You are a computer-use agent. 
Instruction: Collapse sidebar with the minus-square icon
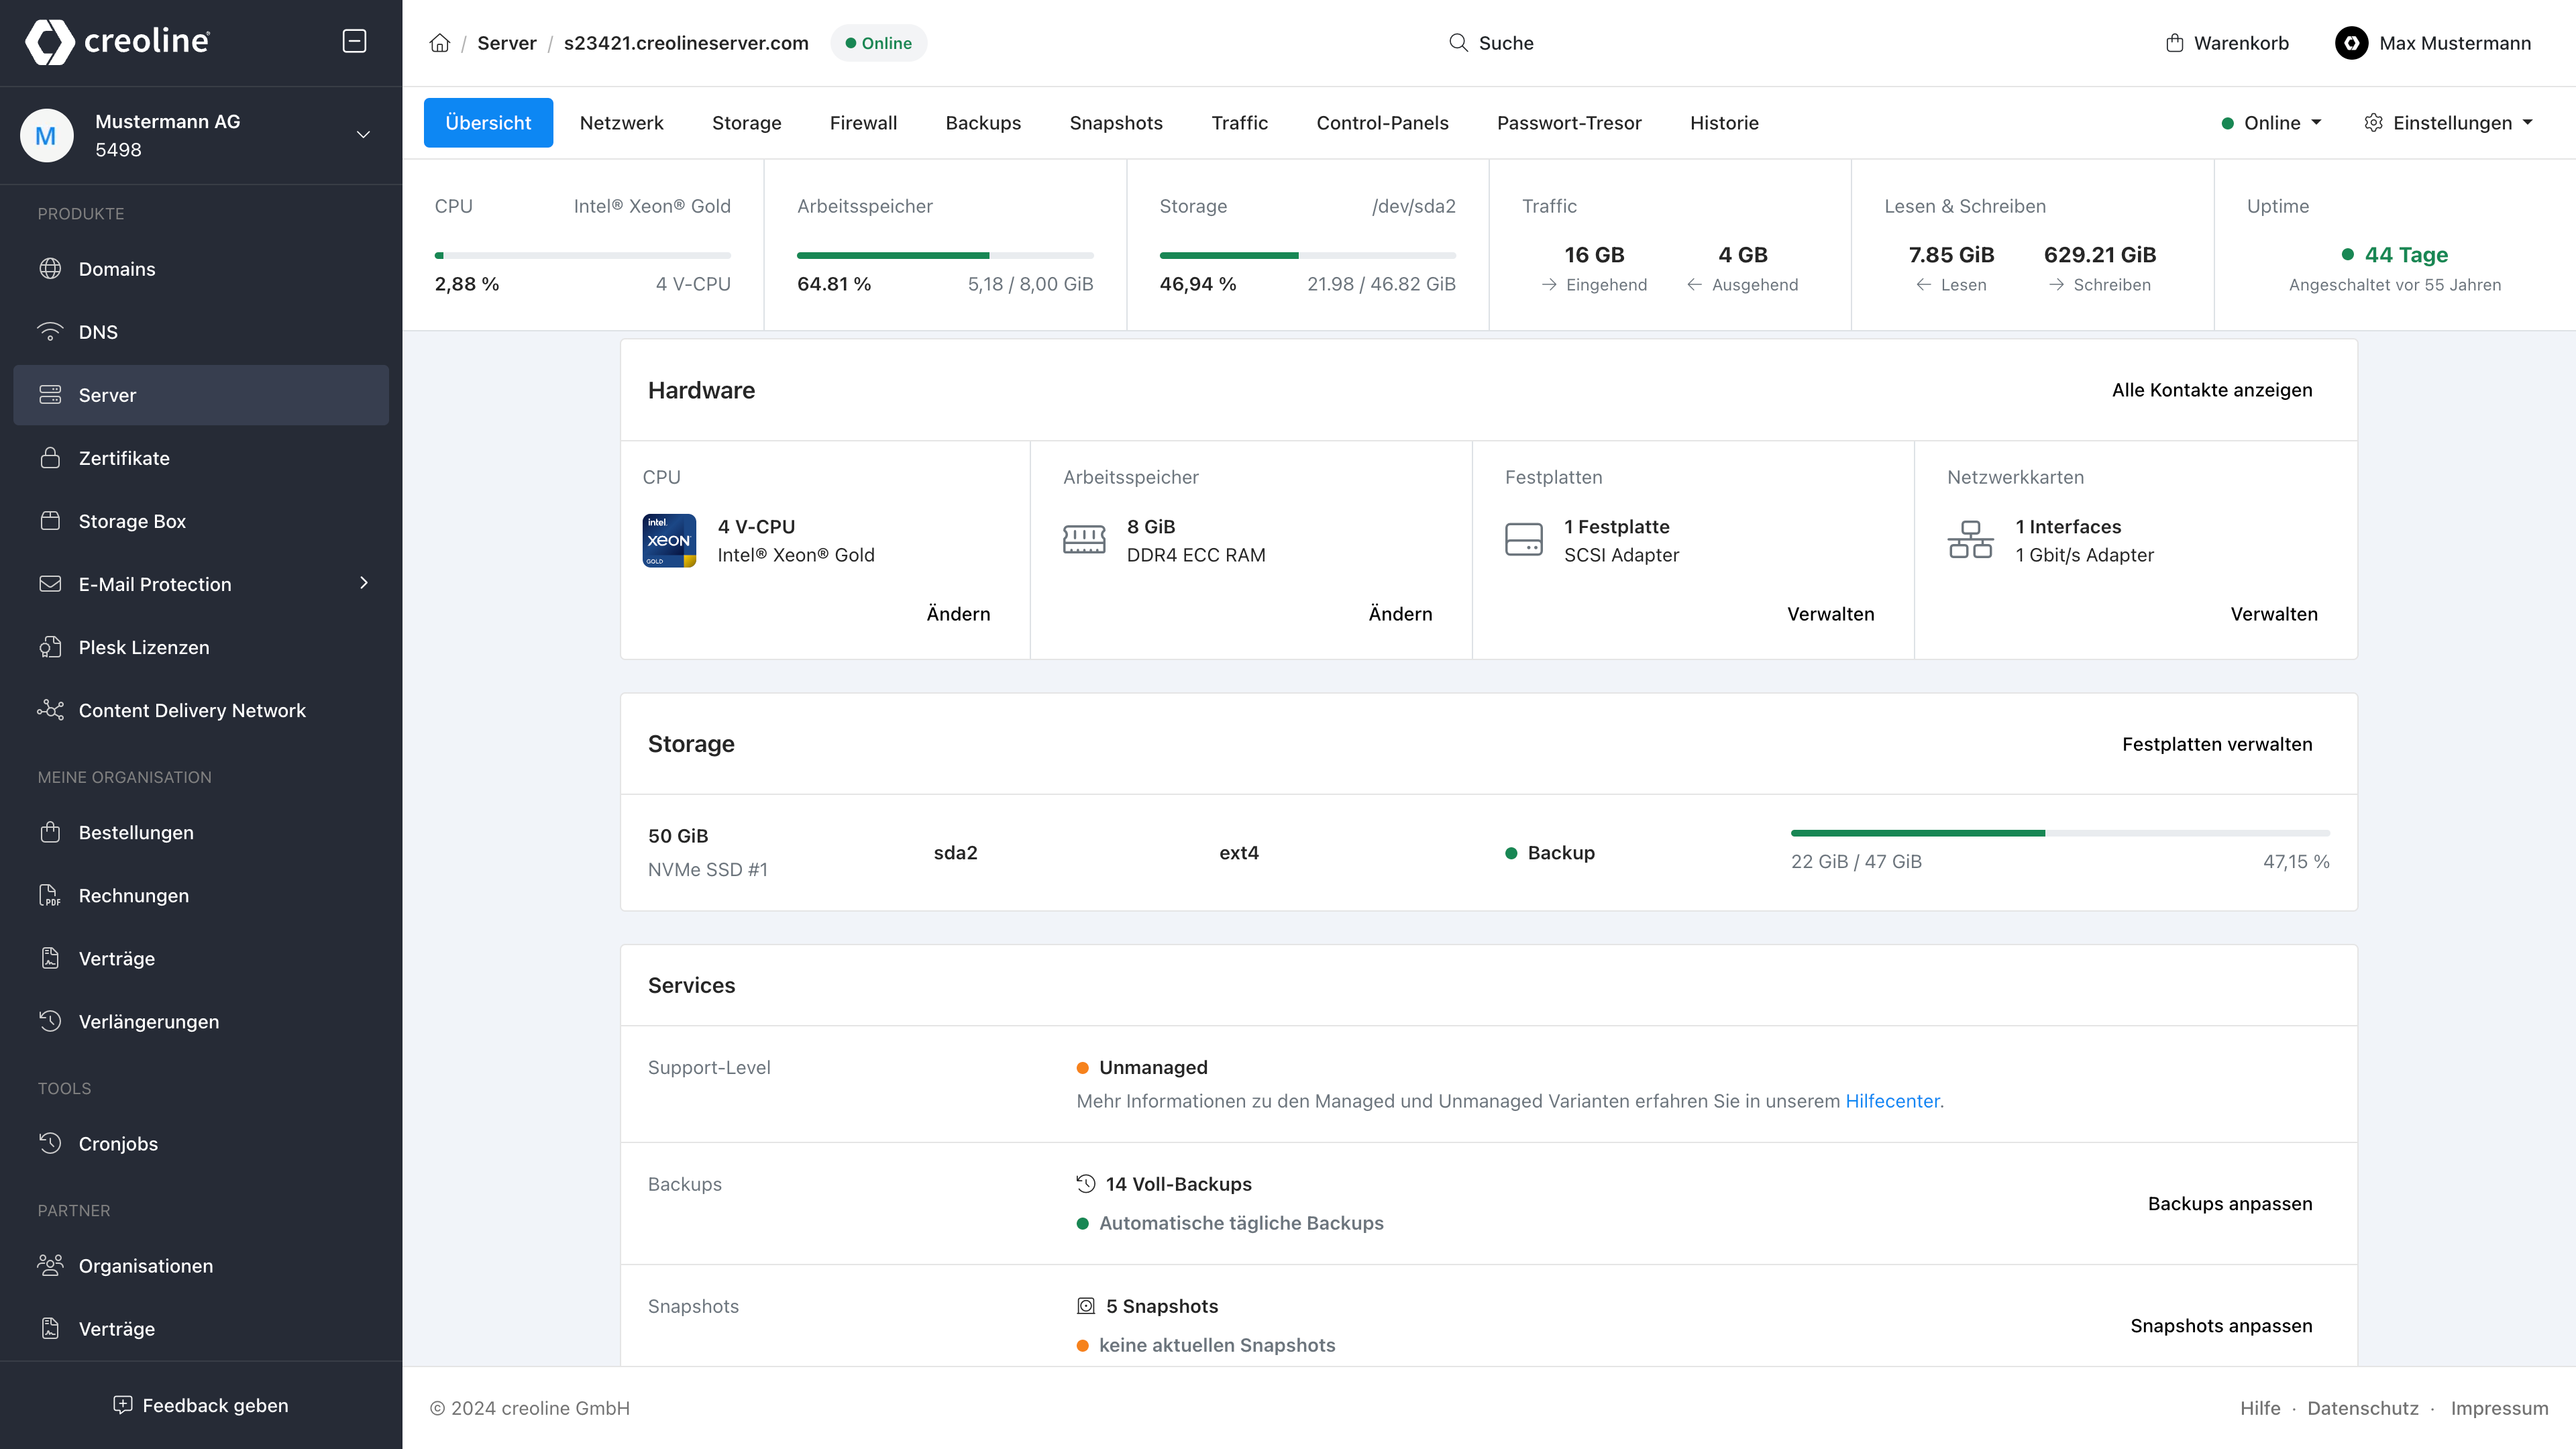point(354,41)
